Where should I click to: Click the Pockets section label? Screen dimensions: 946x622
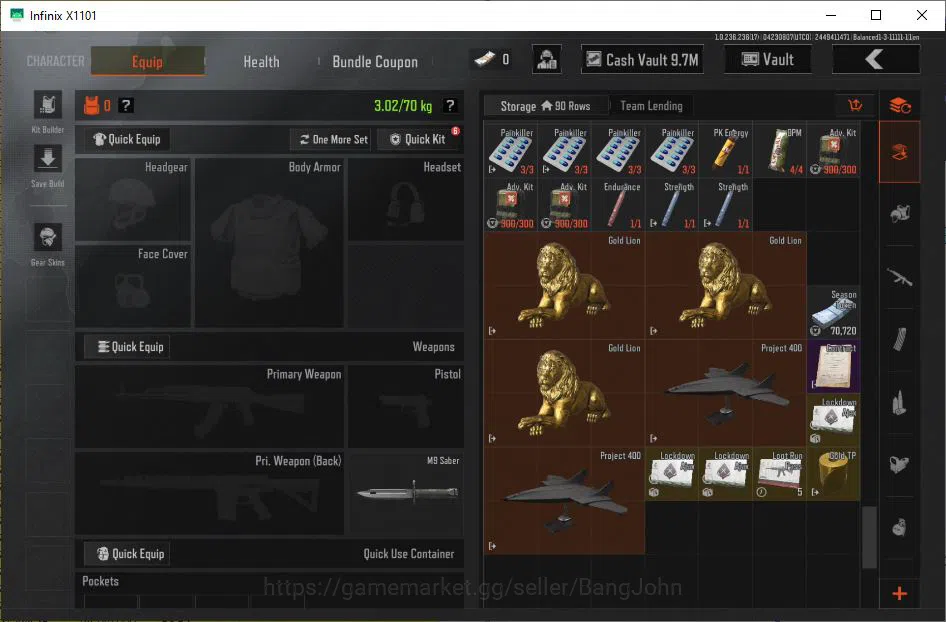tap(101, 581)
